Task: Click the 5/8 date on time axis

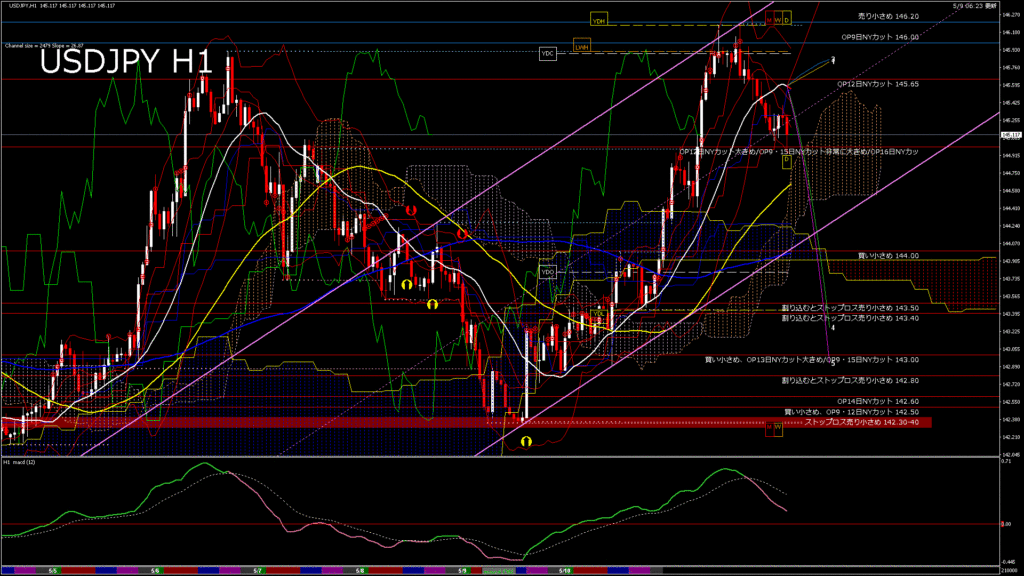Action: pos(359,571)
